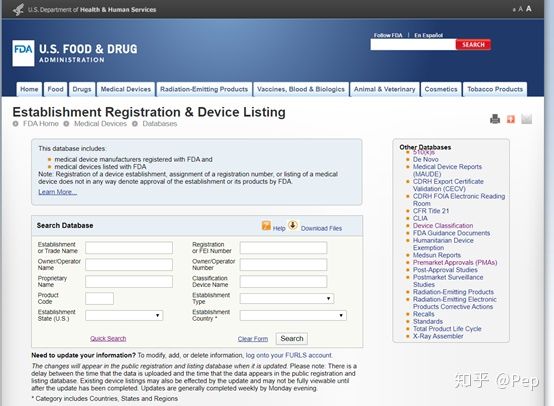Click the Clear Form link

253,339
